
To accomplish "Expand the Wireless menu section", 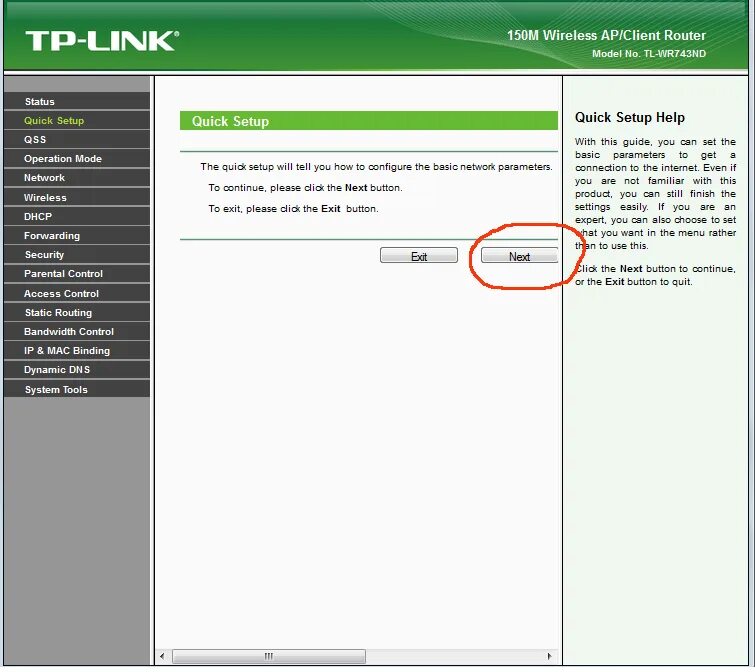I will 77,197.
